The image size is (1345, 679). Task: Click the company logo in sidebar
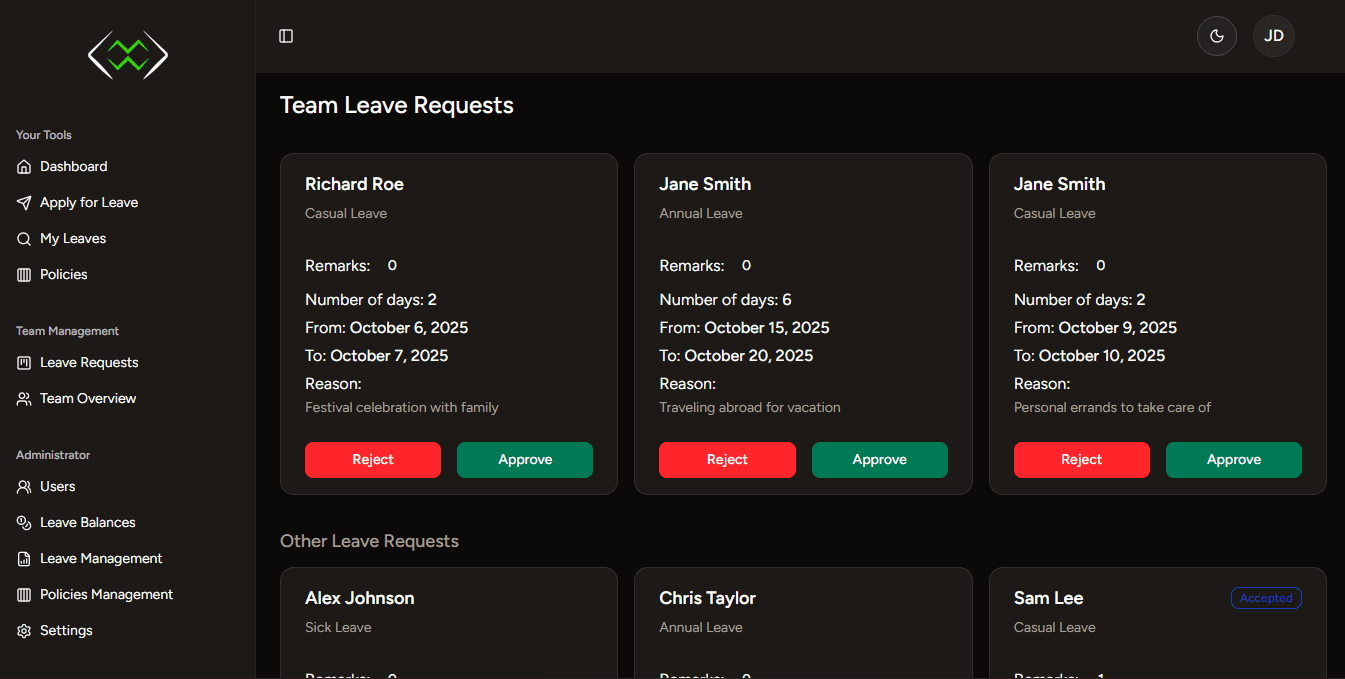click(128, 54)
